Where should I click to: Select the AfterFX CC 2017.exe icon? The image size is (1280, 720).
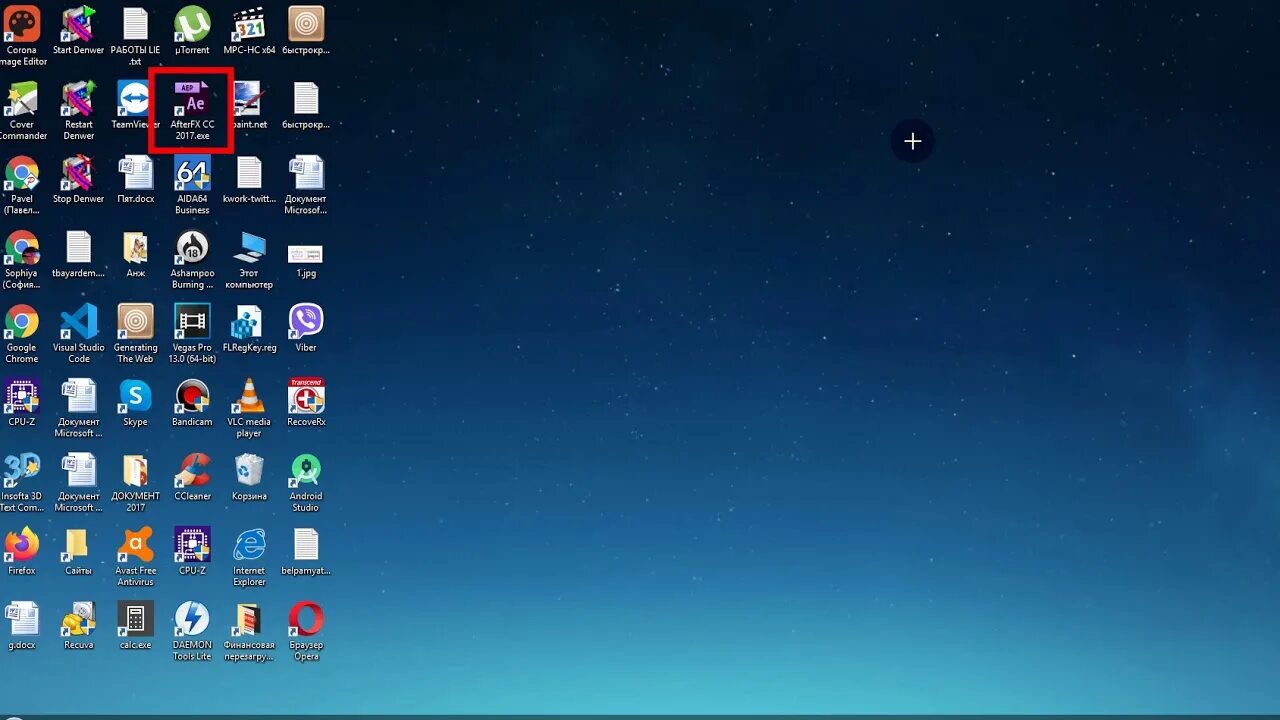192,110
